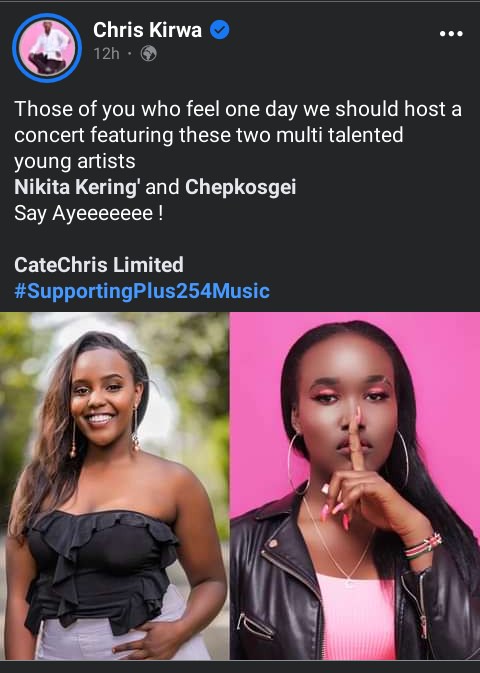Screen dimensions: 480x673
Task: Click the dot separator beside 12h
Action: pyautogui.click(x=130, y=54)
